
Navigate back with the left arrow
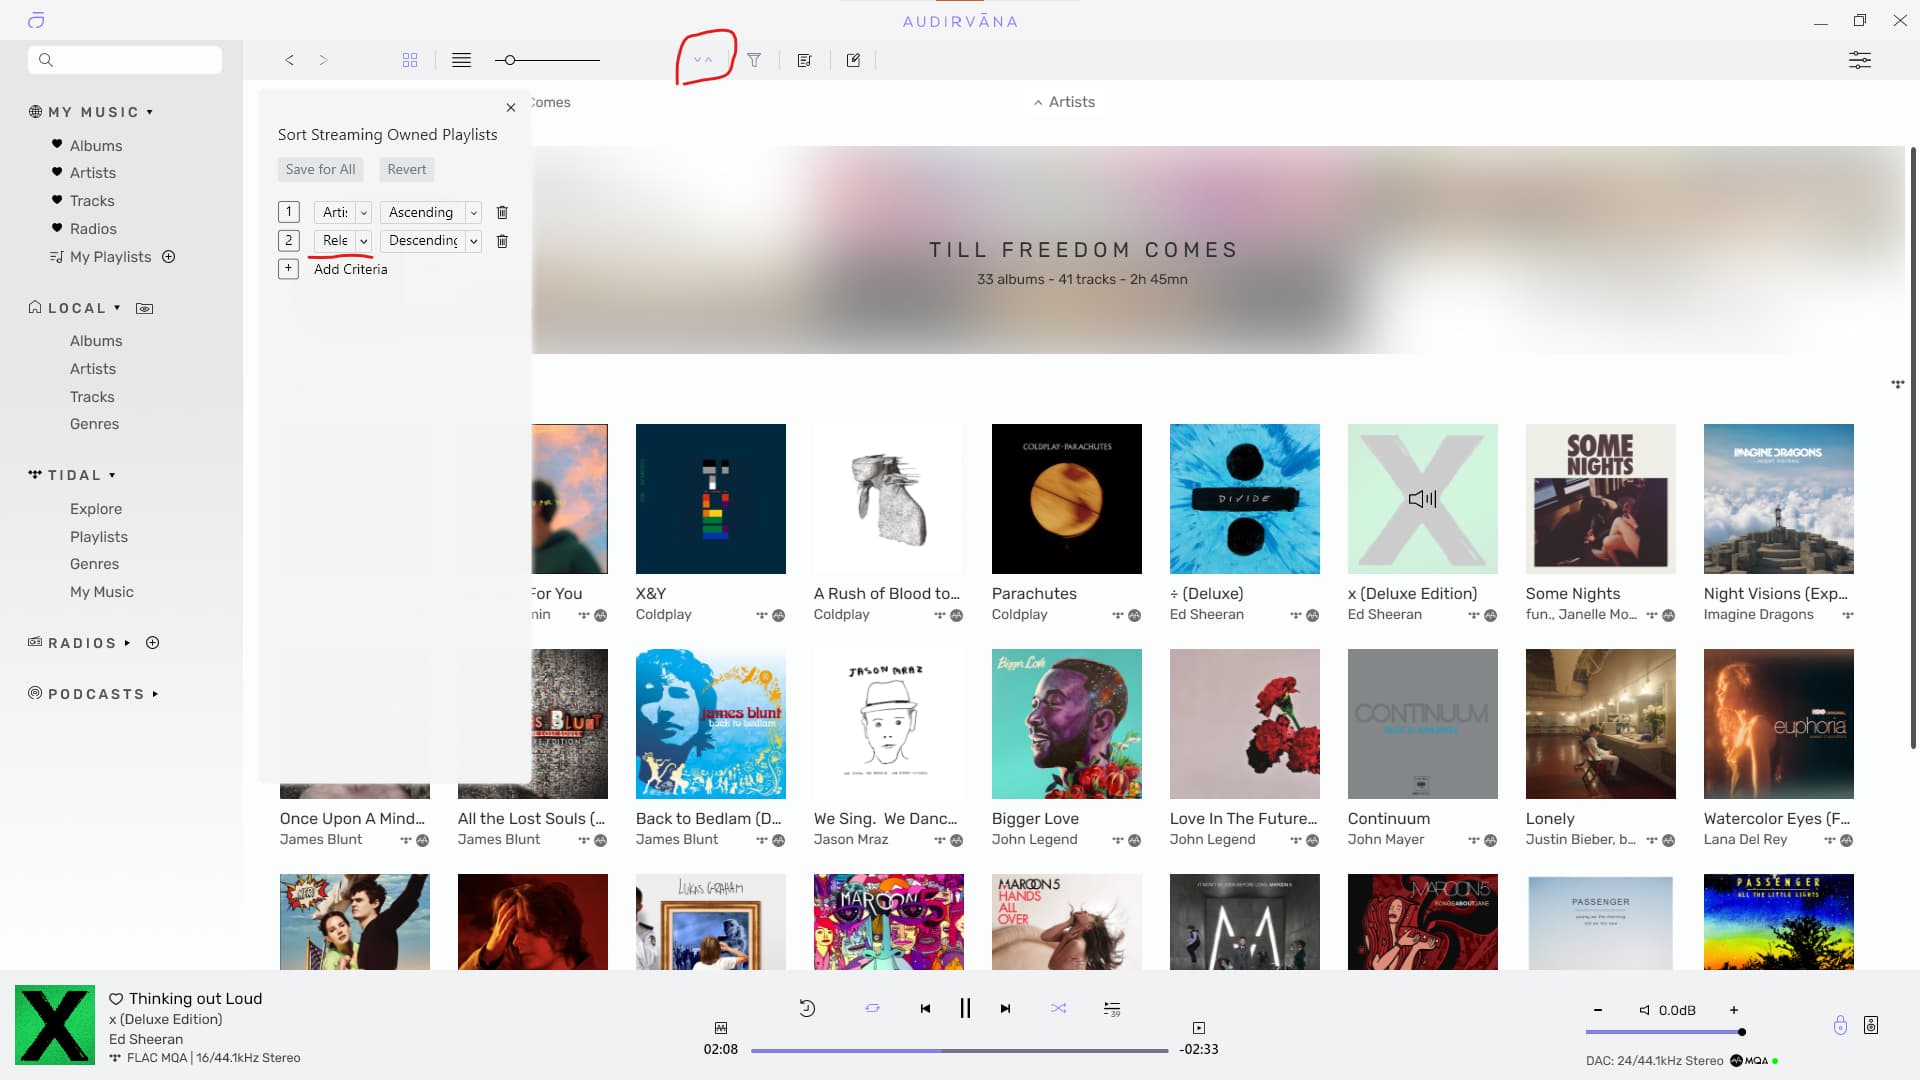pyautogui.click(x=289, y=60)
